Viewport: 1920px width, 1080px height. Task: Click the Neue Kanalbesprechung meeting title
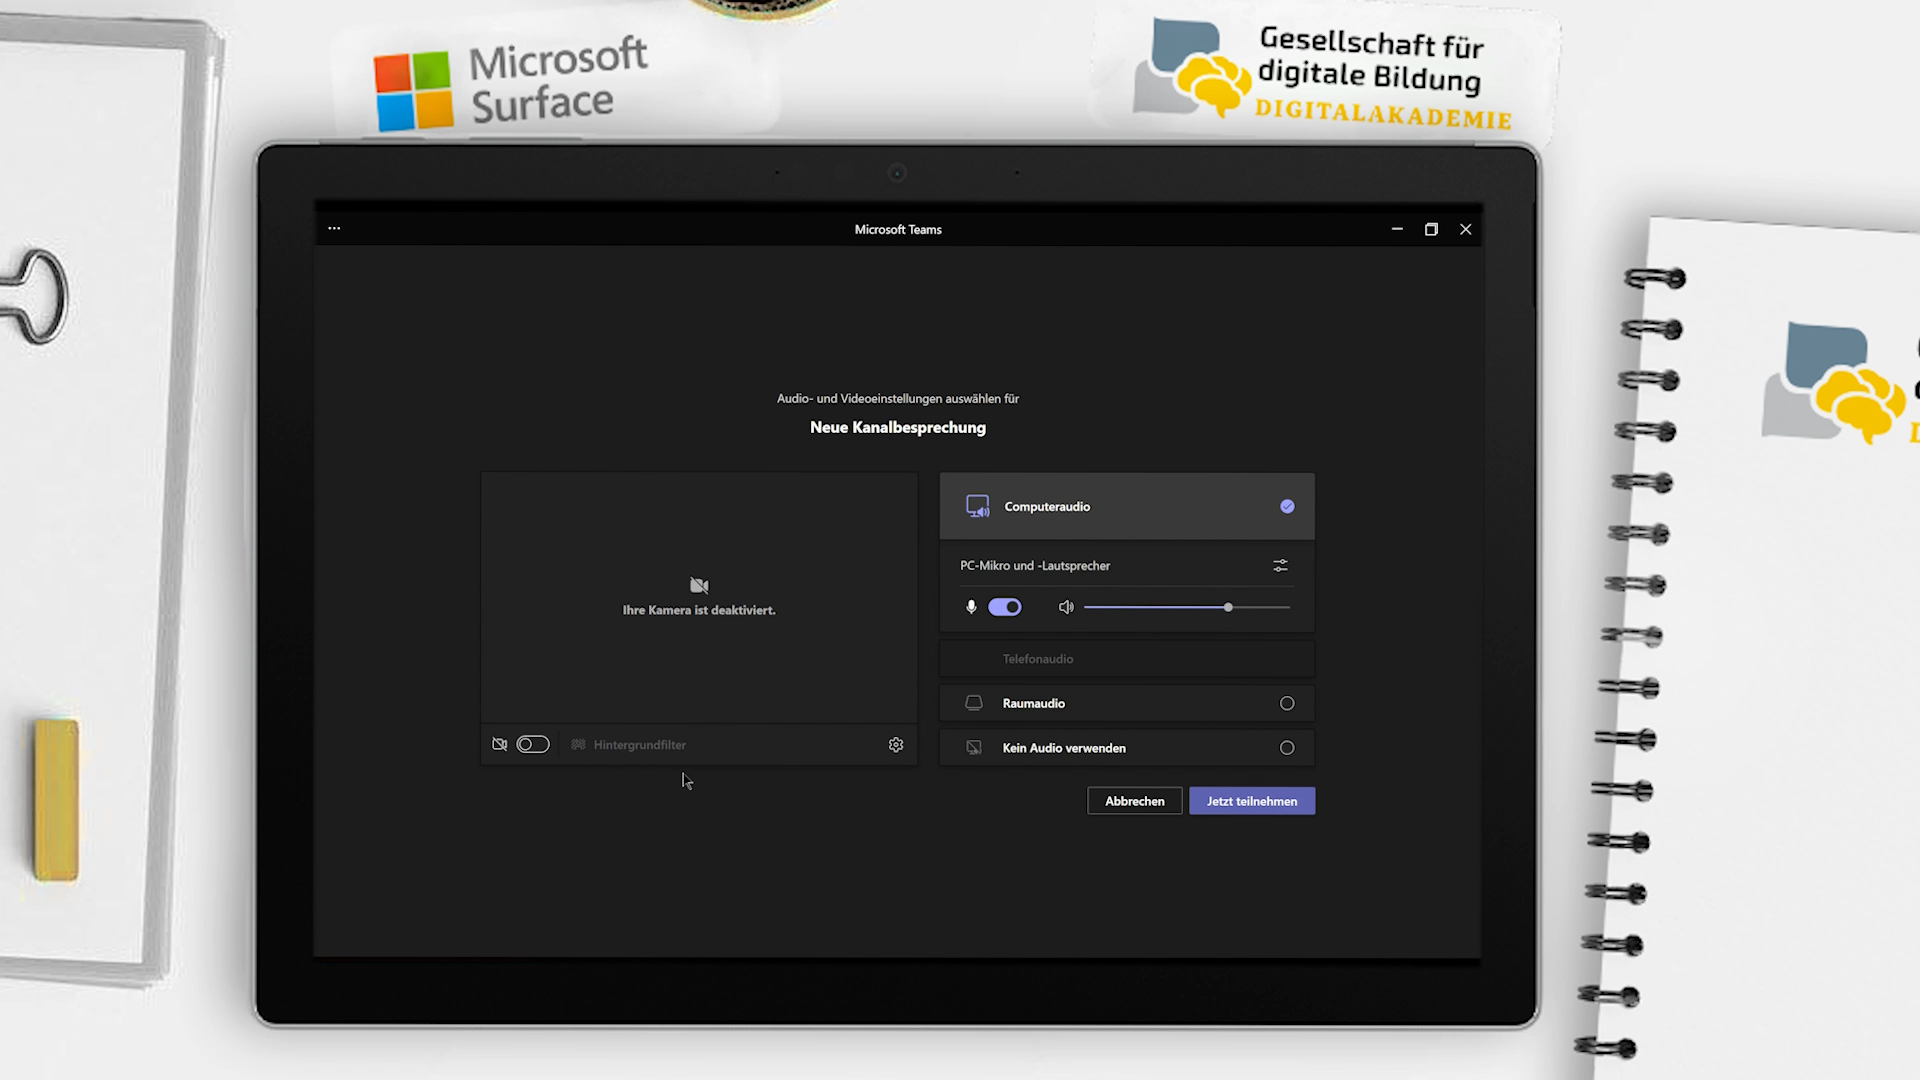(898, 427)
